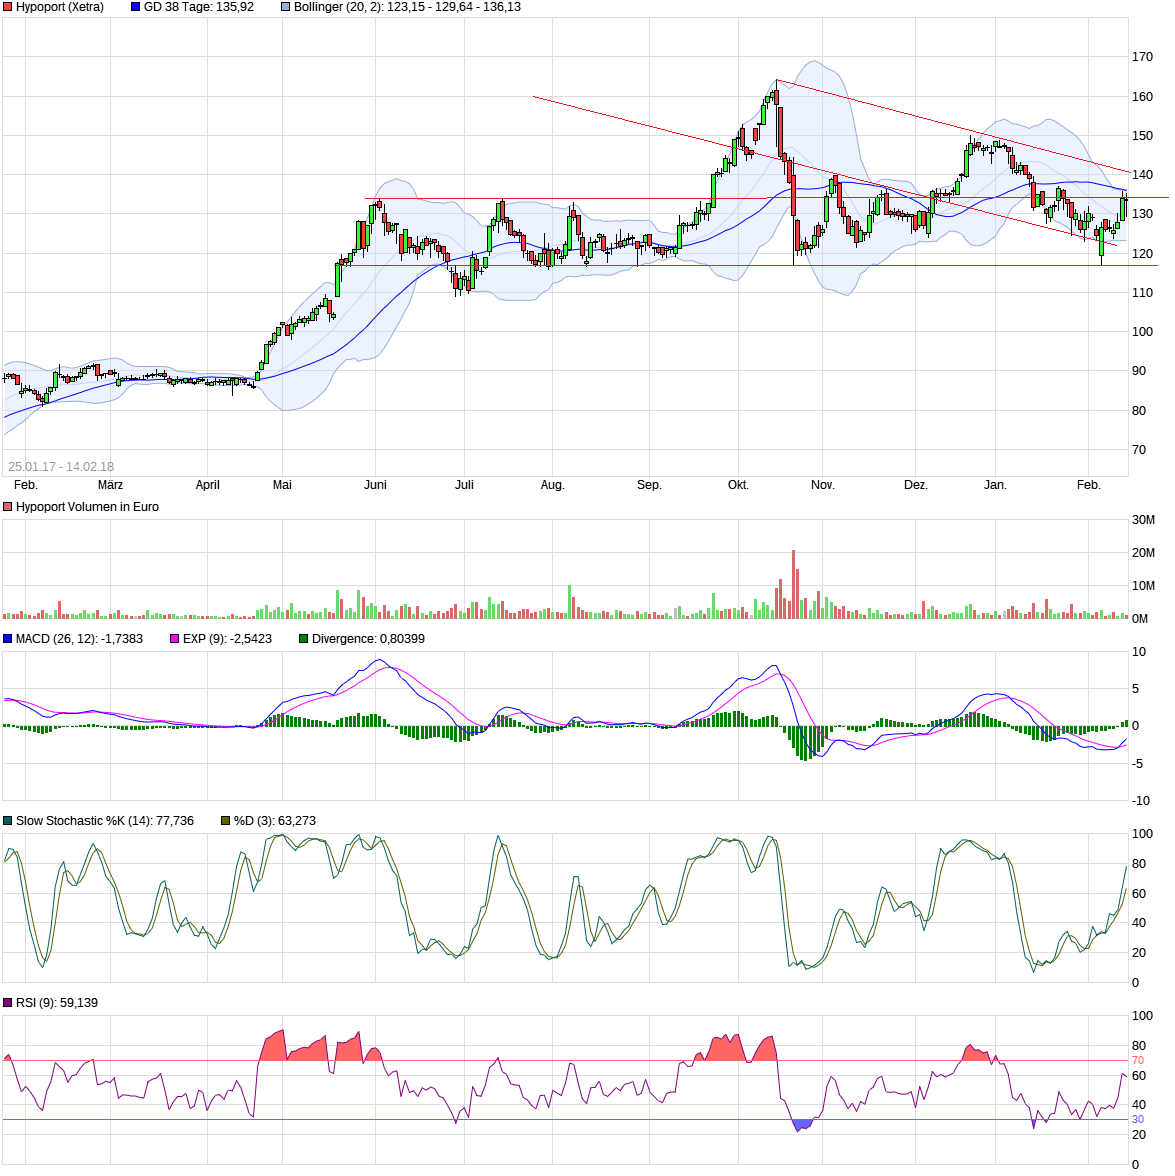Click the 0M volume axis label
This screenshot has width=1175, height=1176.
pyautogui.click(x=1140, y=619)
